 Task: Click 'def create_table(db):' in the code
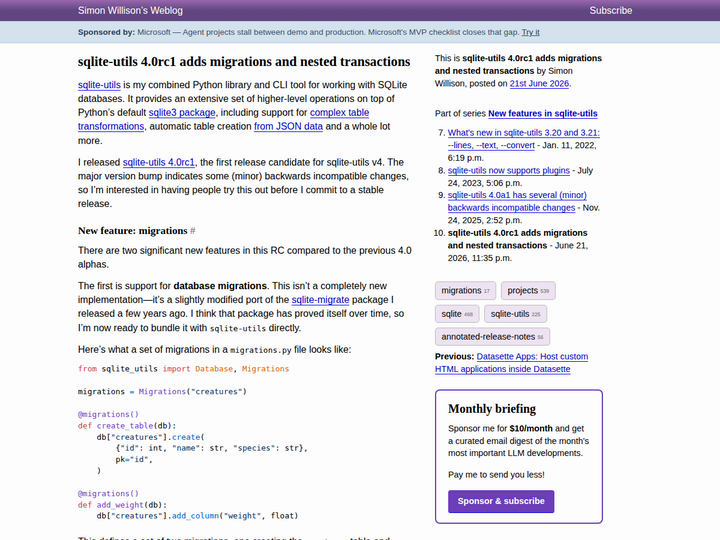[x=127, y=426]
